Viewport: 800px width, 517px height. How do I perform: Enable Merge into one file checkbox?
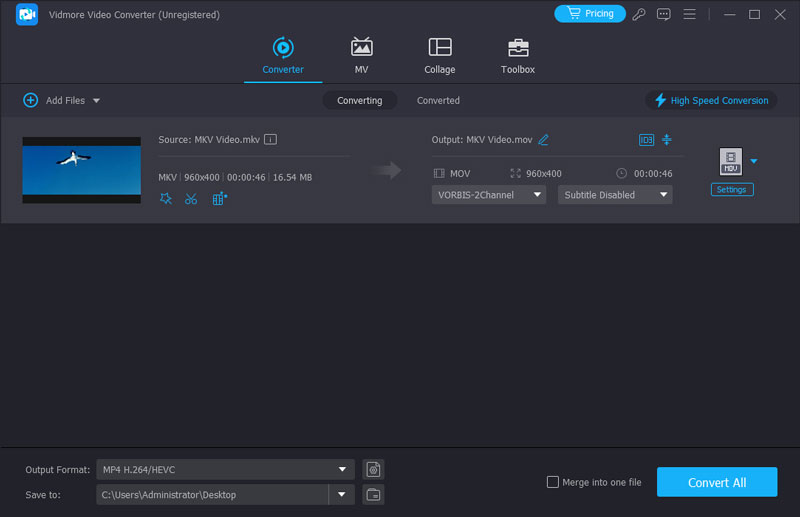tap(553, 482)
